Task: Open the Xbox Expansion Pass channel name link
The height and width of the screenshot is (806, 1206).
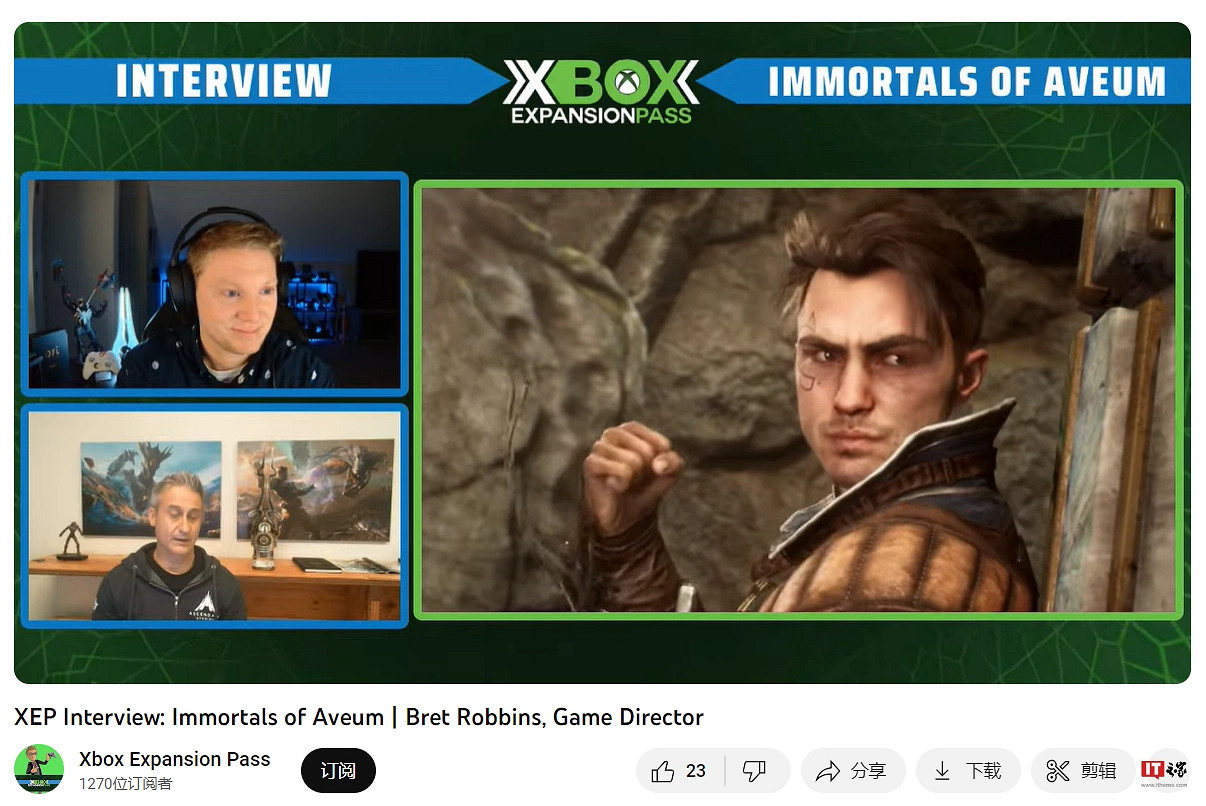Action: (174, 758)
